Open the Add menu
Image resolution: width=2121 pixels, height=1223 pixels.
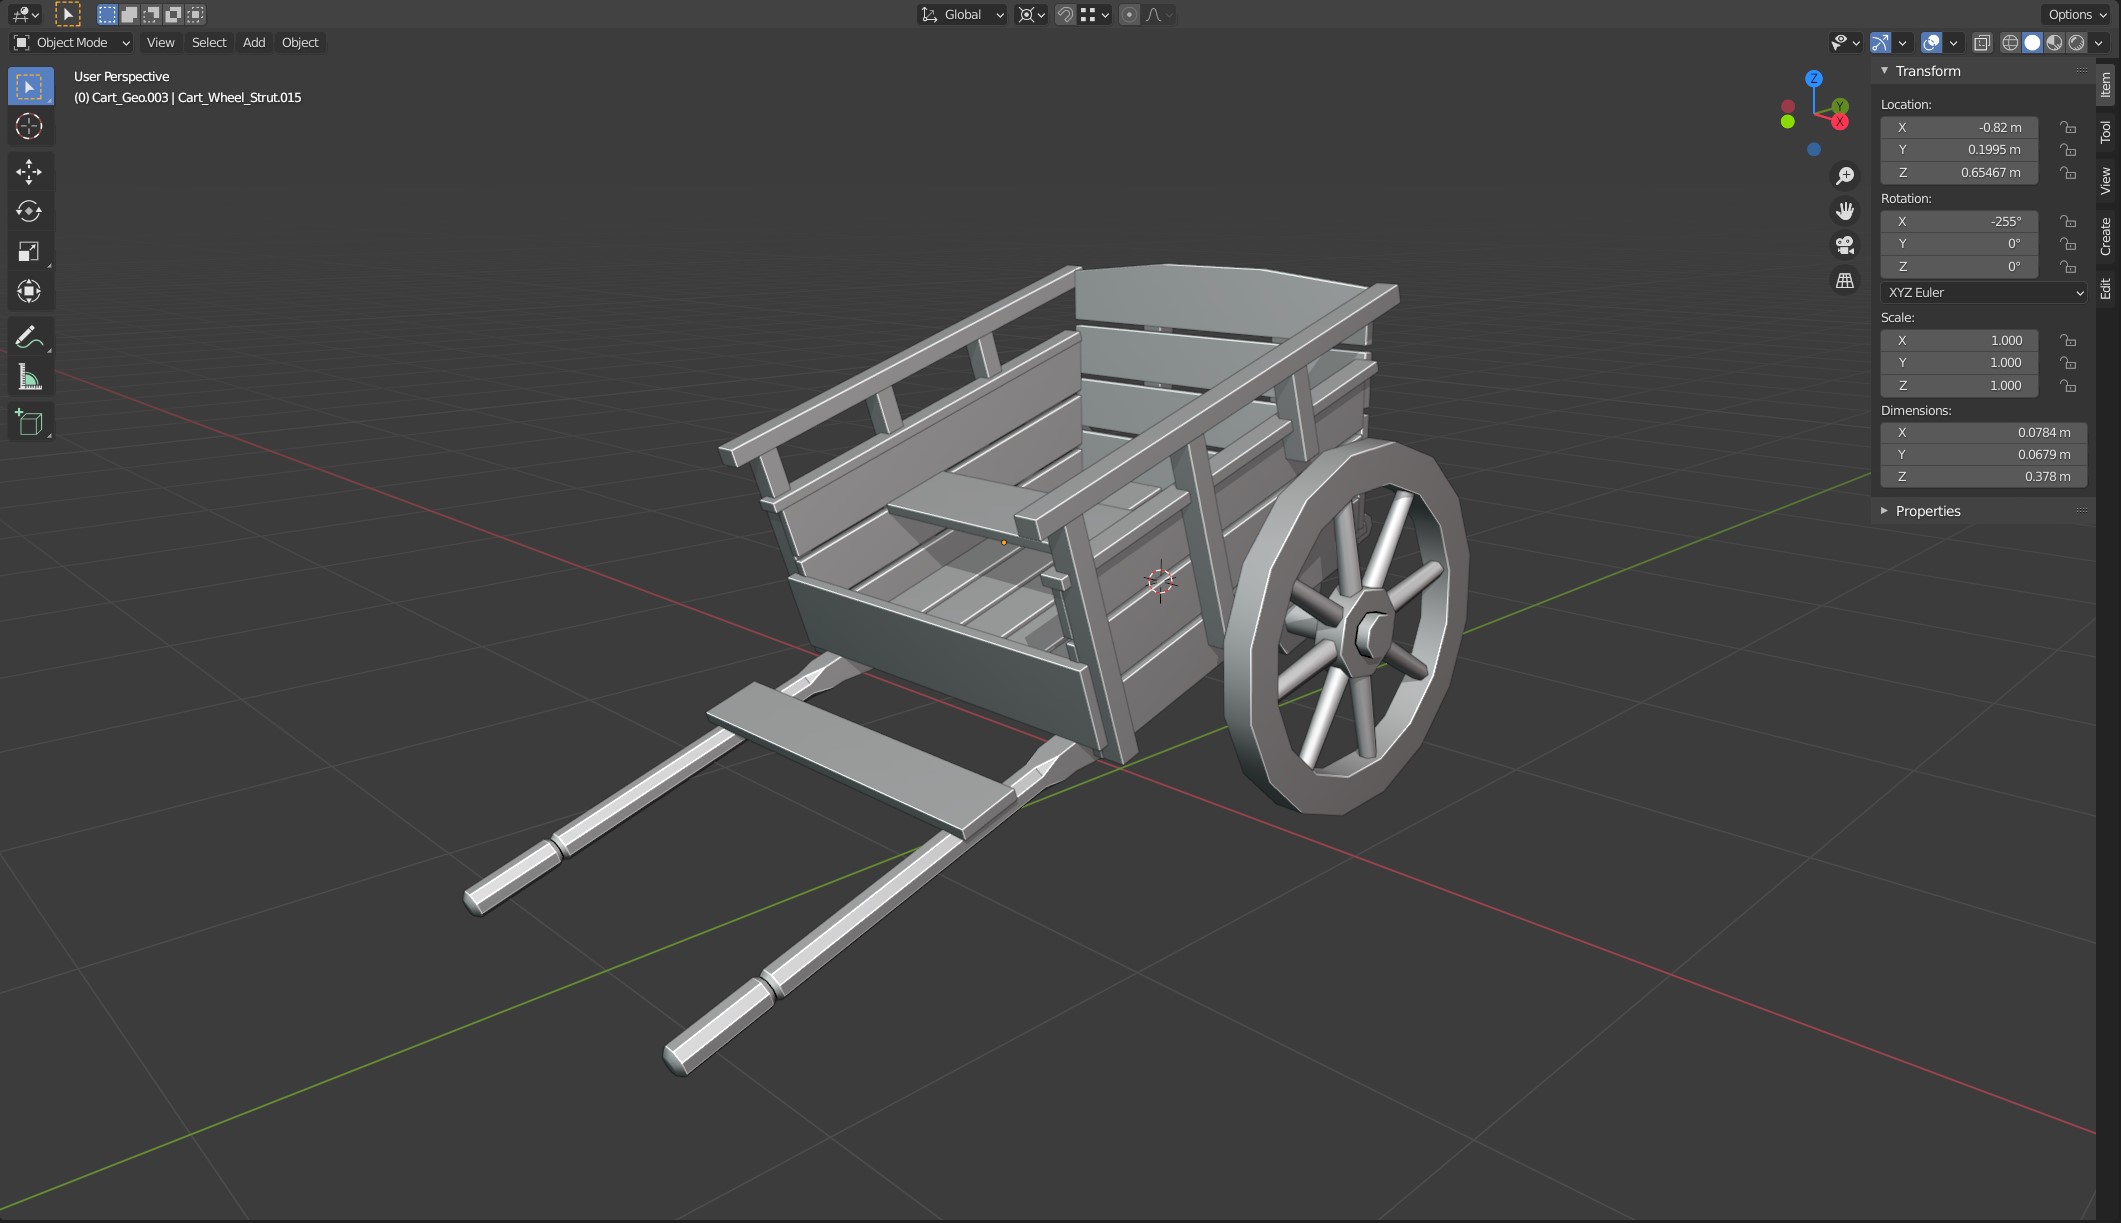click(x=254, y=43)
